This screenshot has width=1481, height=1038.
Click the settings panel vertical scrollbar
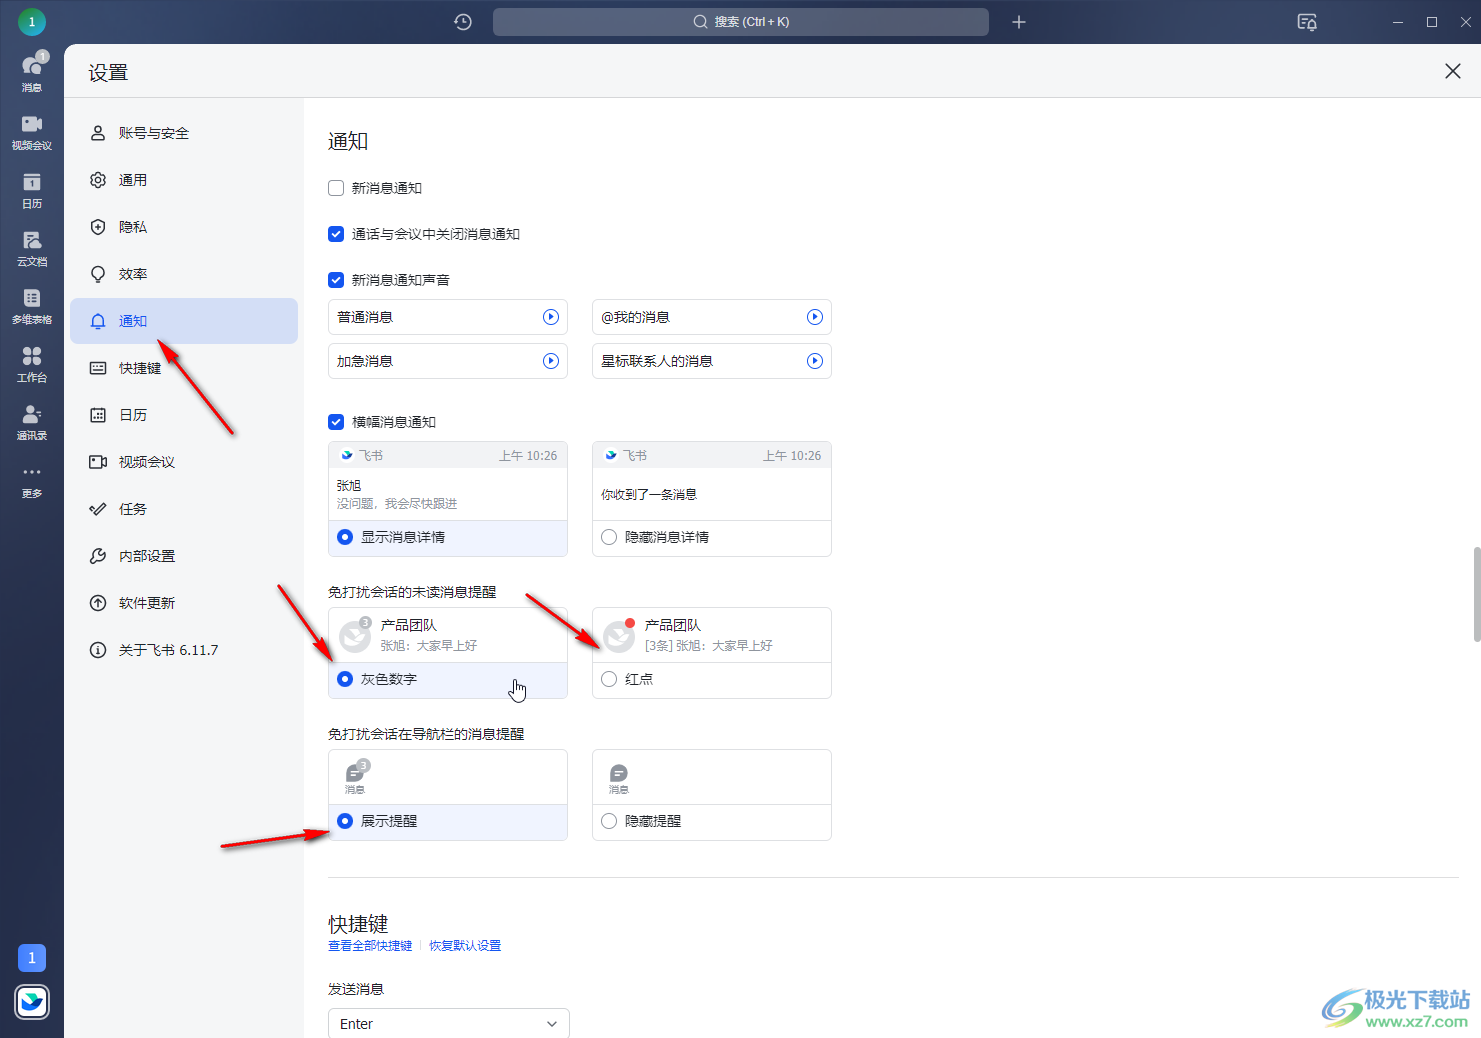point(1476,594)
